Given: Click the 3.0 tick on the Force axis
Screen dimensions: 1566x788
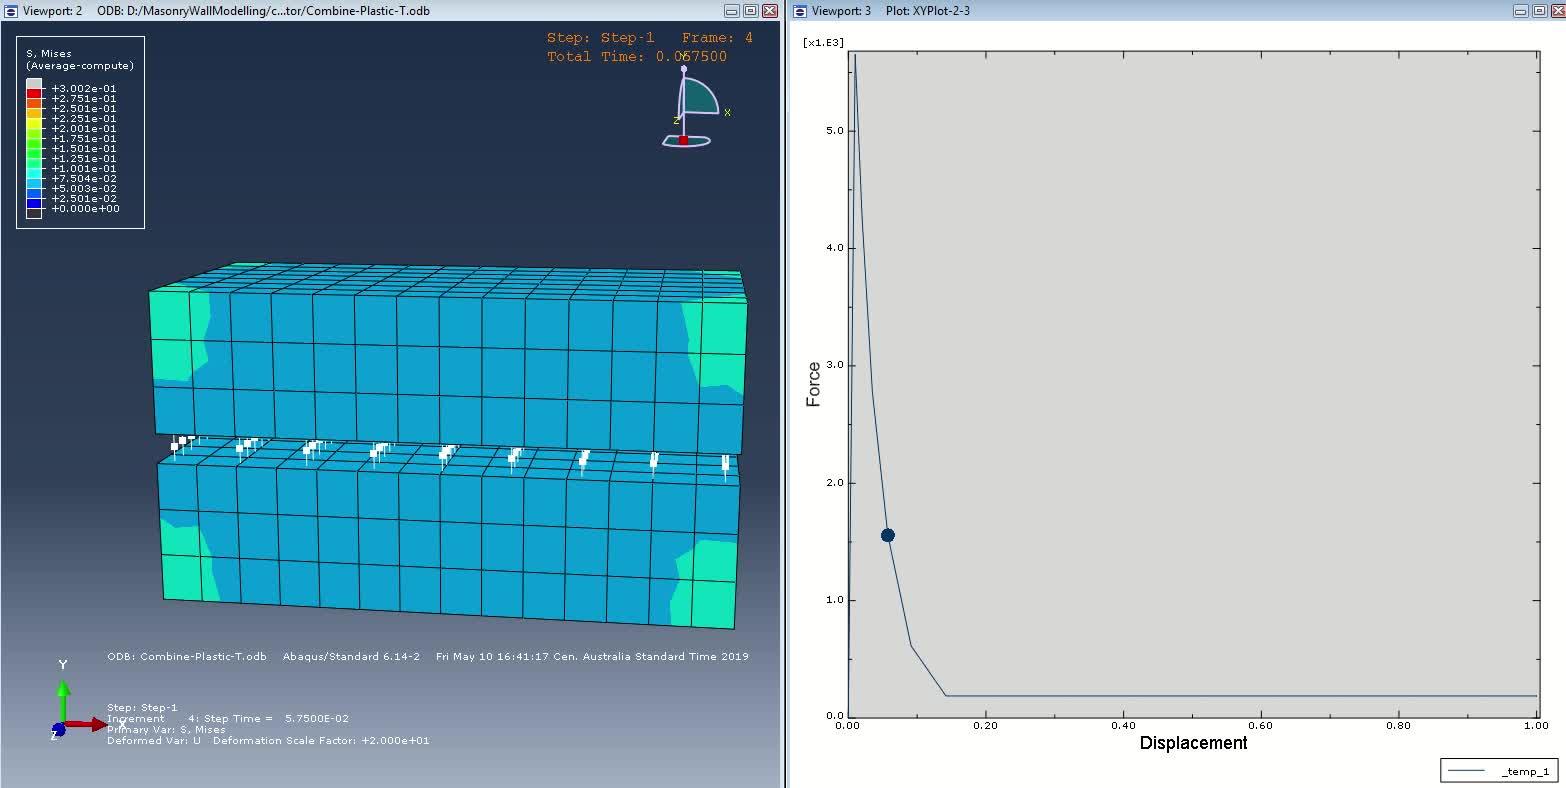Looking at the screenshot, I should click(x=835, y=365).
